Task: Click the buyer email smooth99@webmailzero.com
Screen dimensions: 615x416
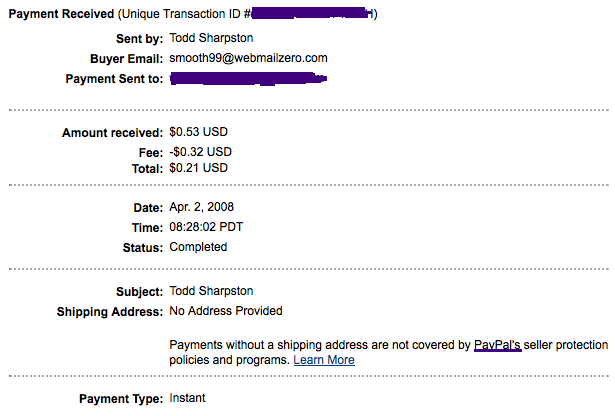Action: (248, 59)
